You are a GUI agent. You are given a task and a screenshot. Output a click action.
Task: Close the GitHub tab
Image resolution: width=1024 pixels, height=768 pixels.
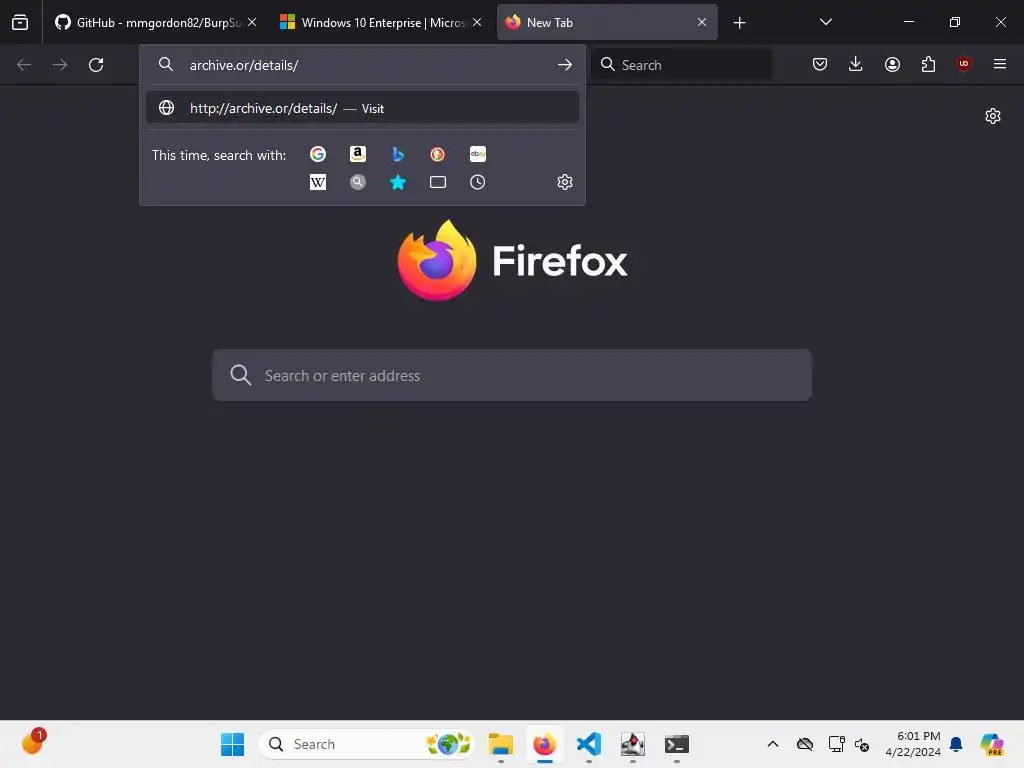252,22
